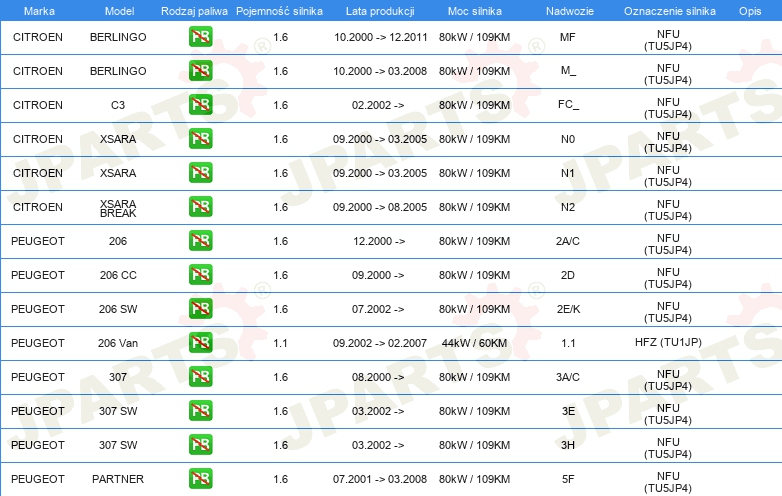Image resolution: width=782 pixels, height=496 pixels.
Task: Click the fuel icon in the Peugeot 307 3A/C row
Action: click(200, 377)
